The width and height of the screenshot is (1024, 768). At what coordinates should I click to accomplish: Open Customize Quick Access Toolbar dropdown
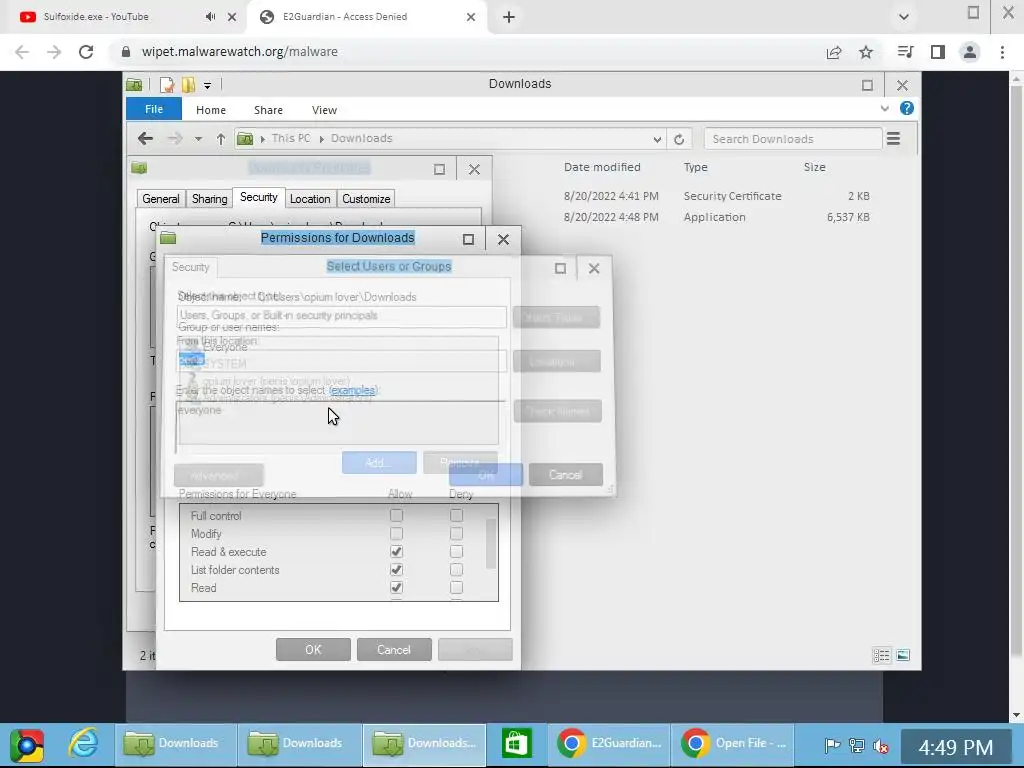pyautogui.click(x=207, y=85)
